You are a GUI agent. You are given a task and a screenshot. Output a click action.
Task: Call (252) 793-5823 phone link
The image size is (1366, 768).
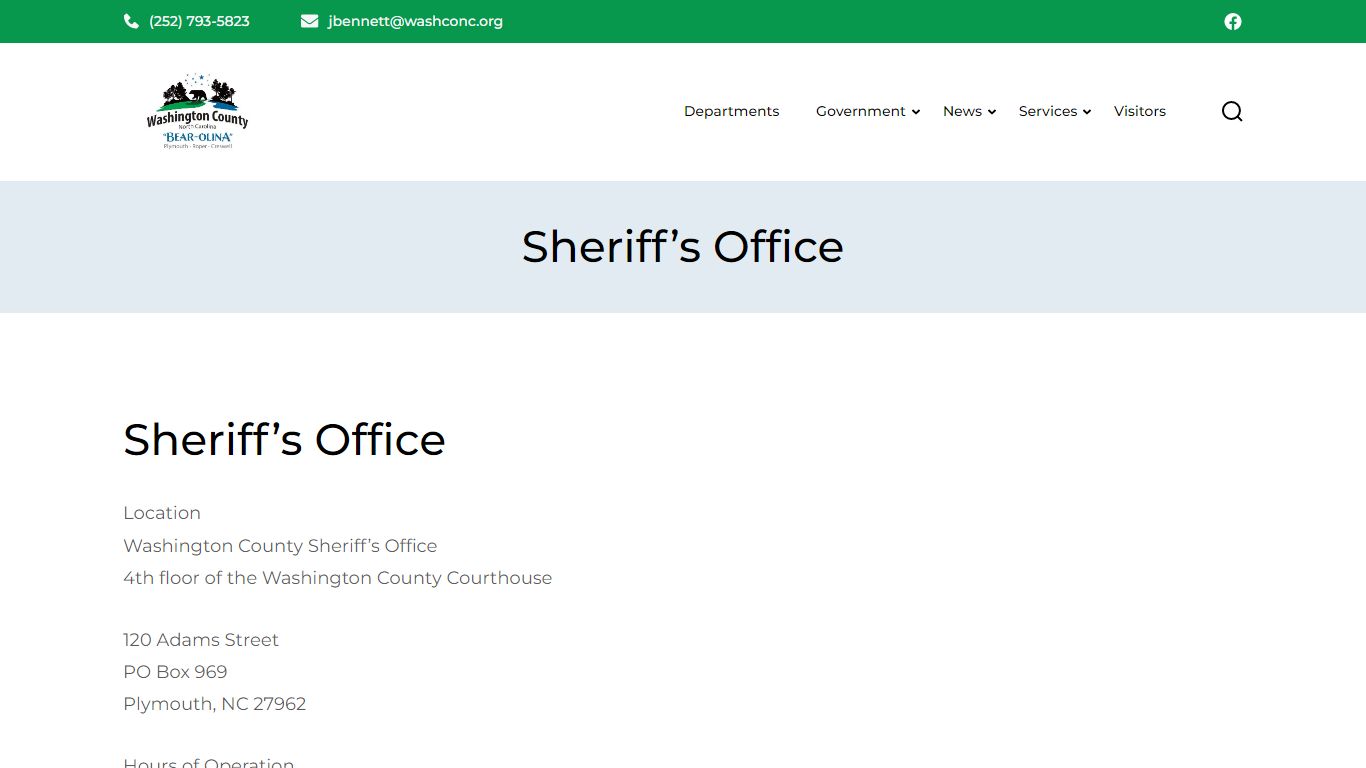tap(199, 21)
